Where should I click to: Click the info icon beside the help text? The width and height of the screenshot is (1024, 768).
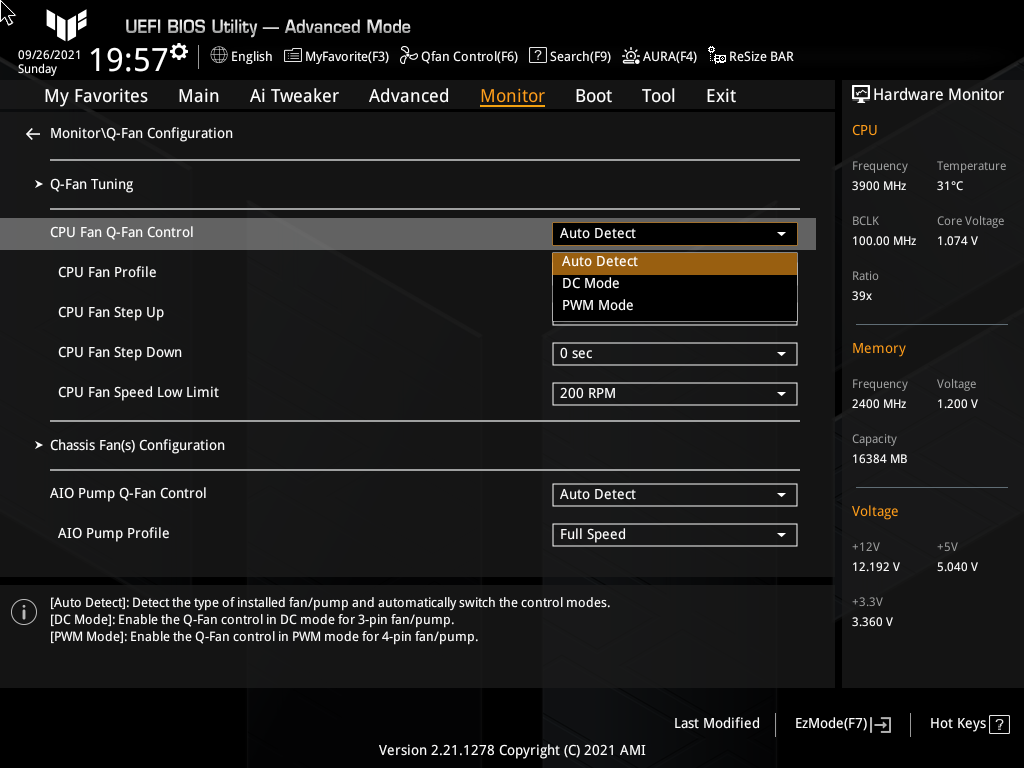(23, 611)
